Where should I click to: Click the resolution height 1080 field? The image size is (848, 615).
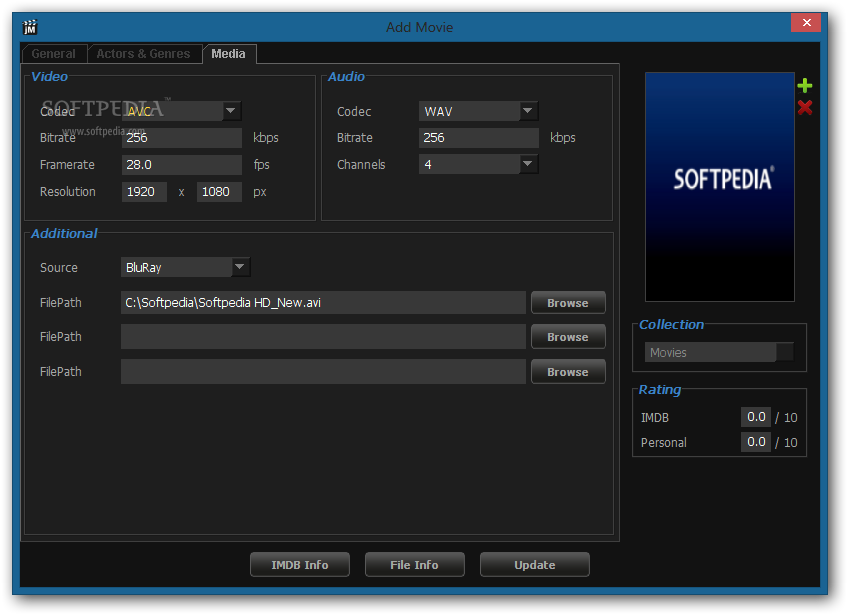pyautogui.click(x=219, y=191)
